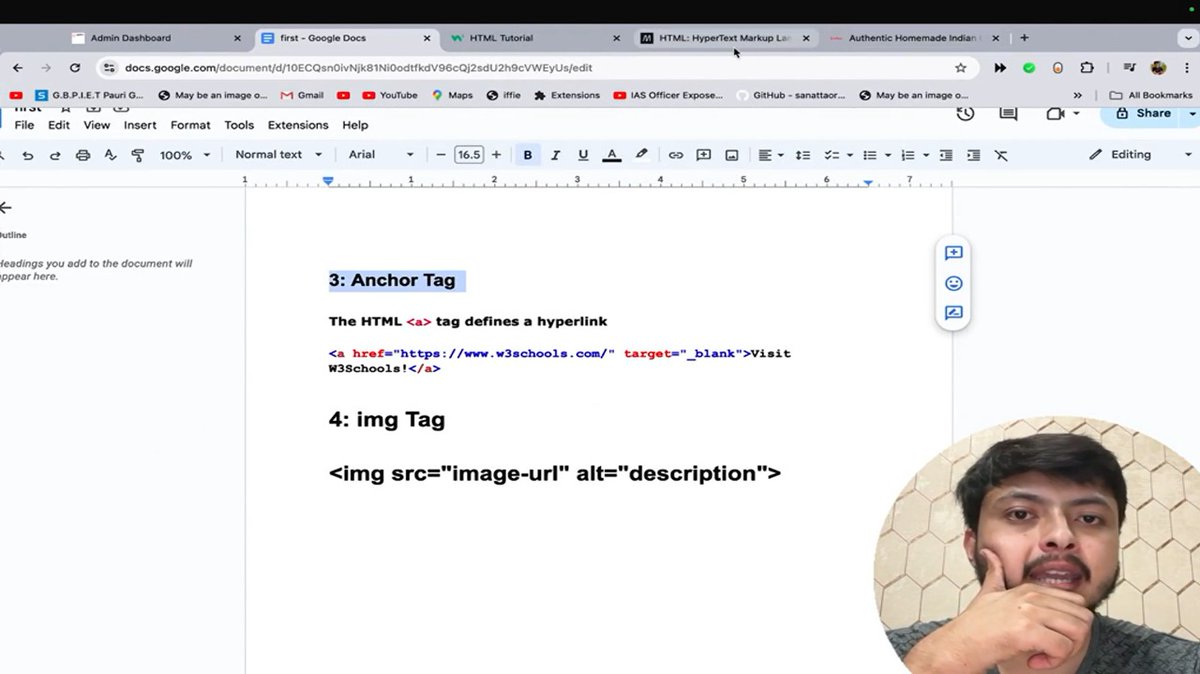The image size is (1200, 674).
Task: Open the Arial font dropdown
Action: click(381, 155)
